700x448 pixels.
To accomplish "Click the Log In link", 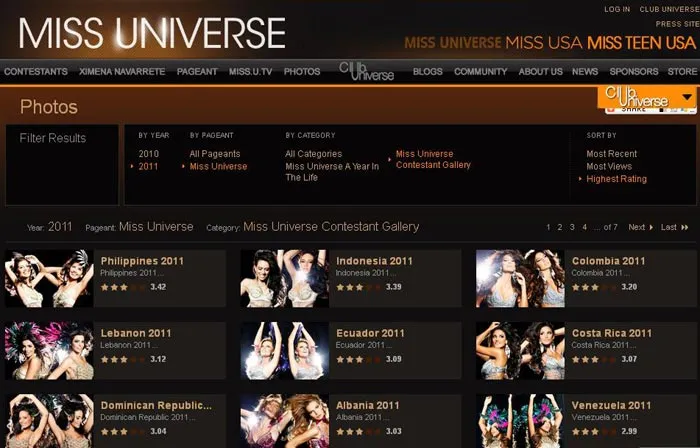I will pyautogui.click(x=617, y=9).
